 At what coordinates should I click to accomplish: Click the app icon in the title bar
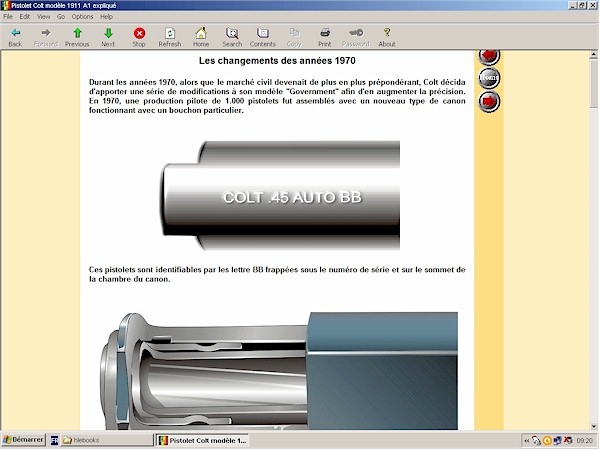[x=5, y=5]
